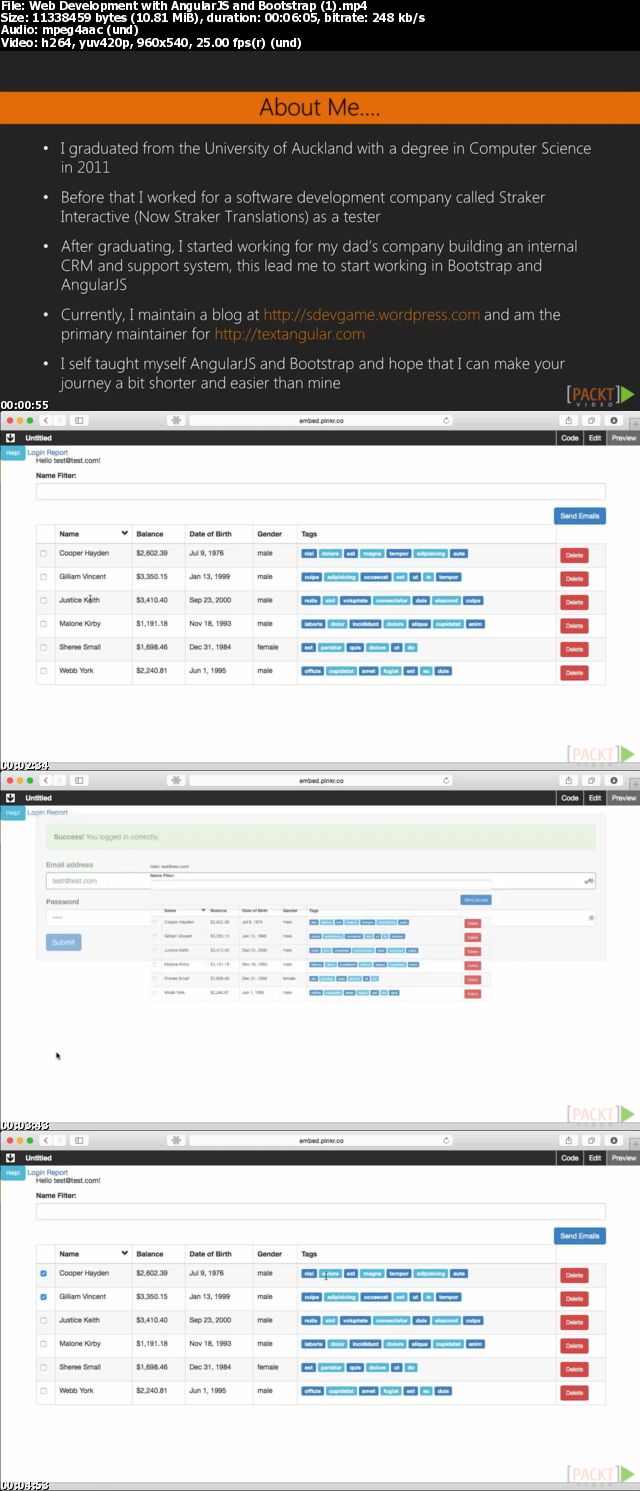Uncheck Gilliam Vincent's checkbox in the 00:04:53 frame
Image resolution: width=640 pixels, height=1491 pixels.
click(x=43, y=1297)
